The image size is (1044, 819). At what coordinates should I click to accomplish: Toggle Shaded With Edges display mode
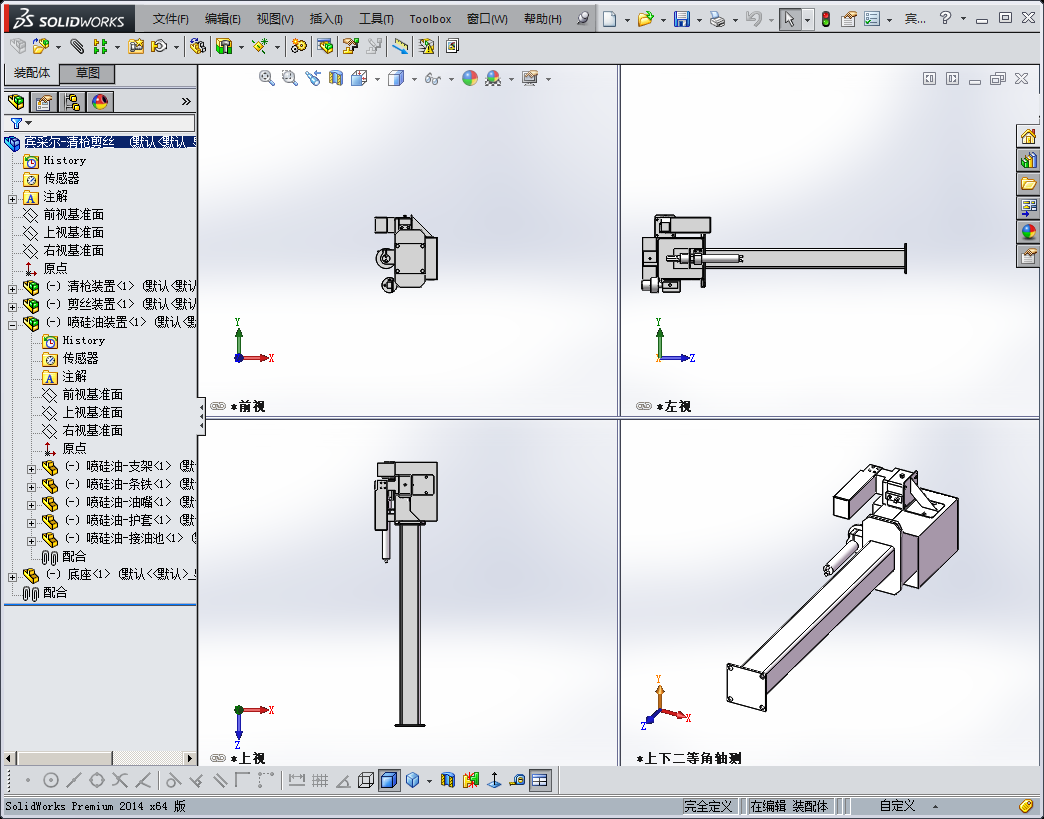point(389,780)
